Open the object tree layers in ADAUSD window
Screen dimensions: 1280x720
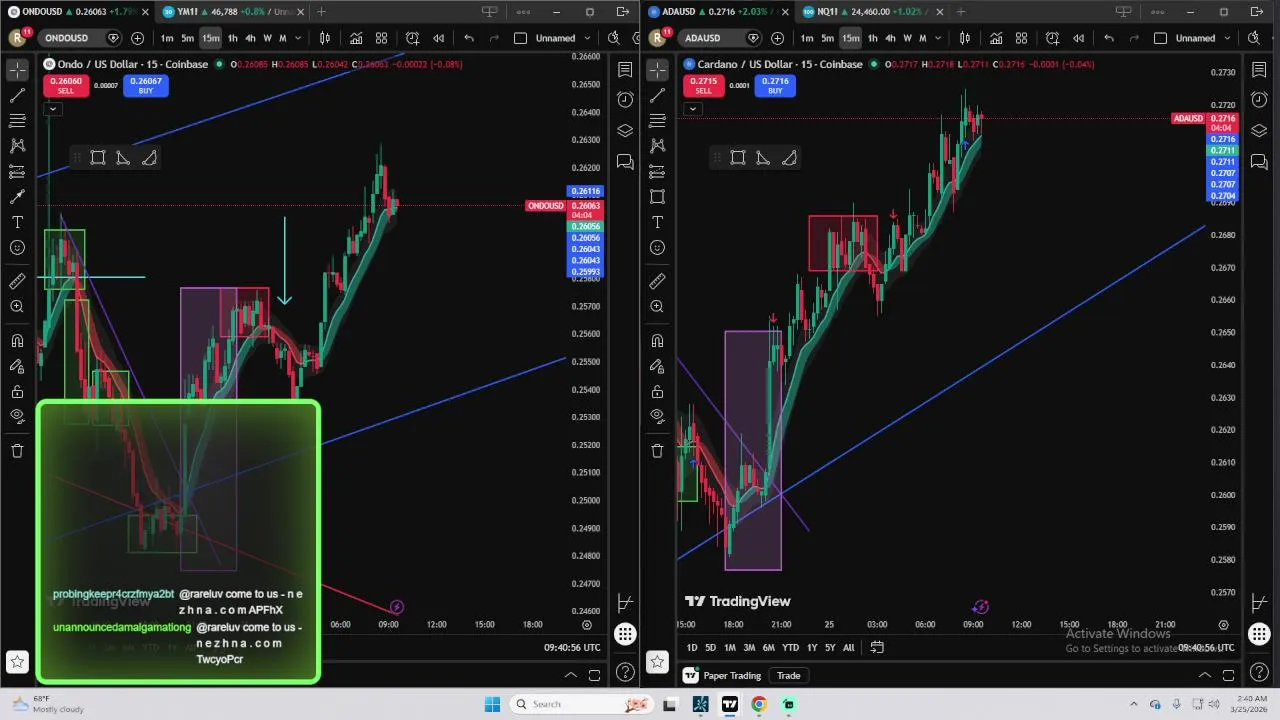[1259, 130]
